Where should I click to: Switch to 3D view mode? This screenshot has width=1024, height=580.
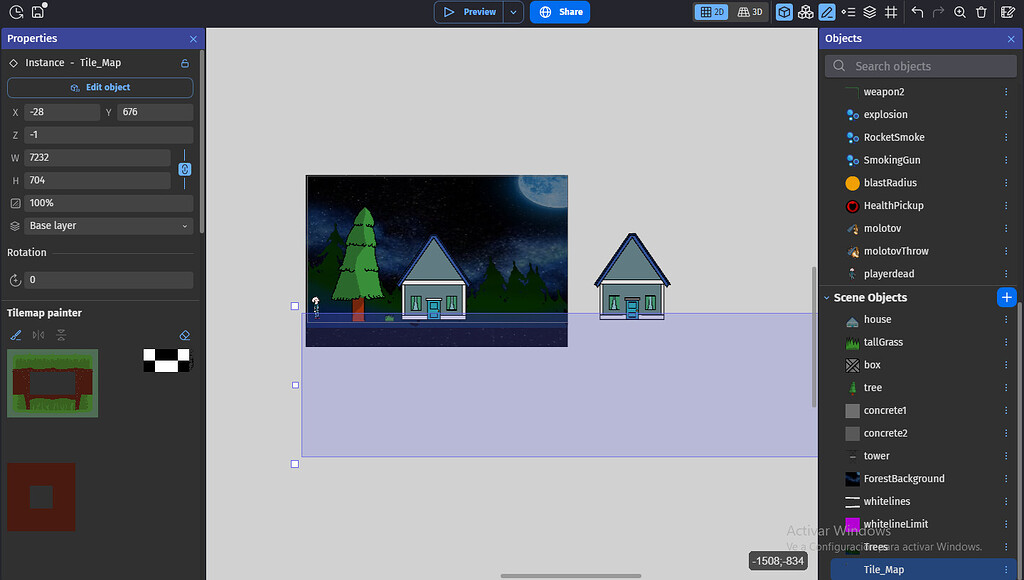[x=749, y=11]
